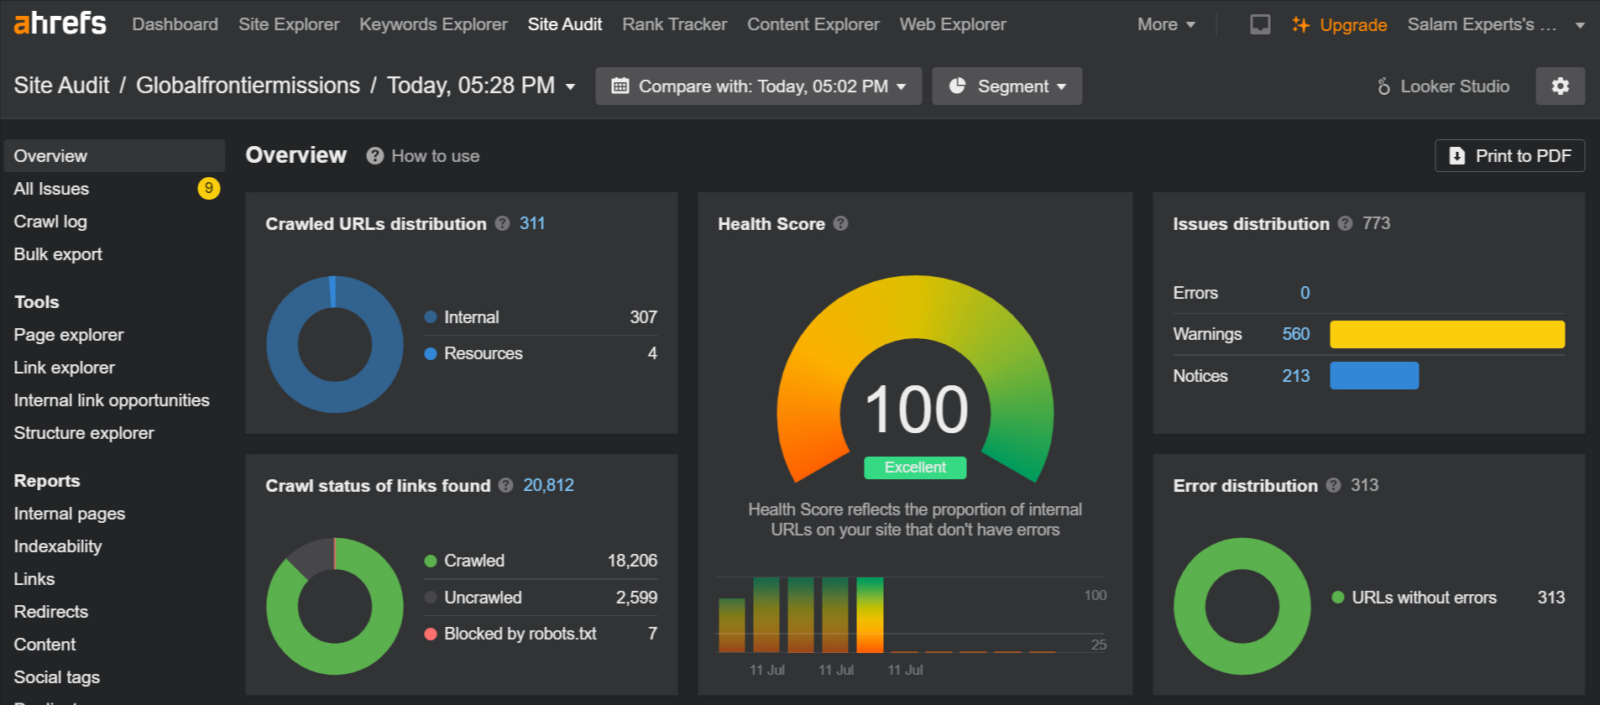Click help icon beside Crawl status of links found

(x=505, y=485)
